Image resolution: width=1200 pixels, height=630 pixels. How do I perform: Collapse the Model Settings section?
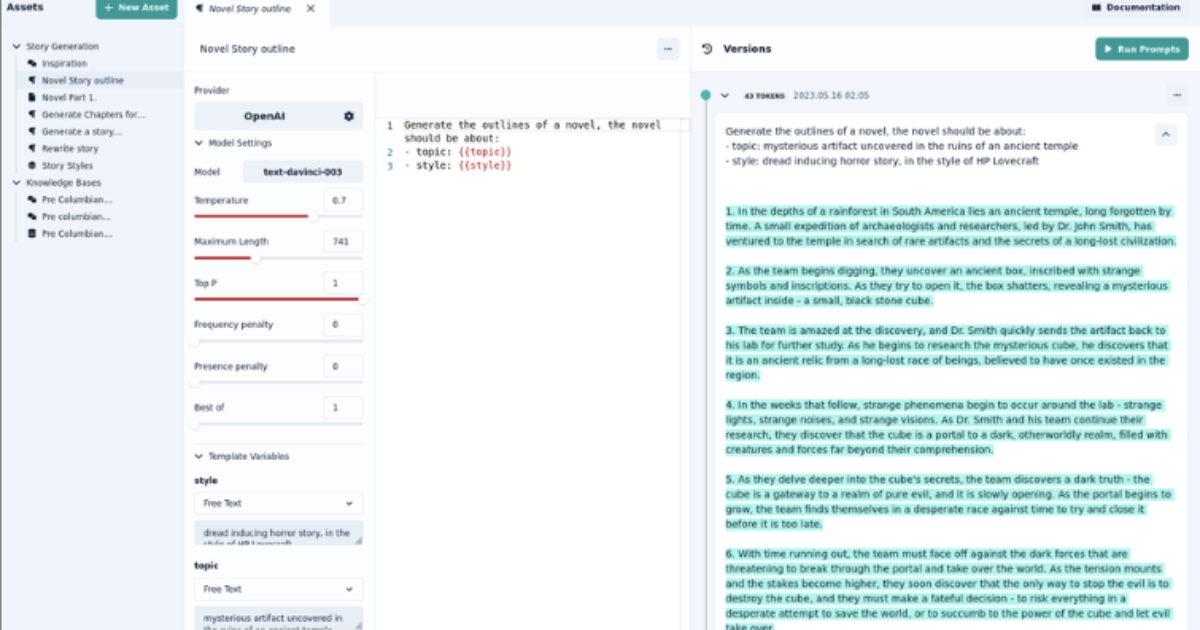[x=198, y=143]
